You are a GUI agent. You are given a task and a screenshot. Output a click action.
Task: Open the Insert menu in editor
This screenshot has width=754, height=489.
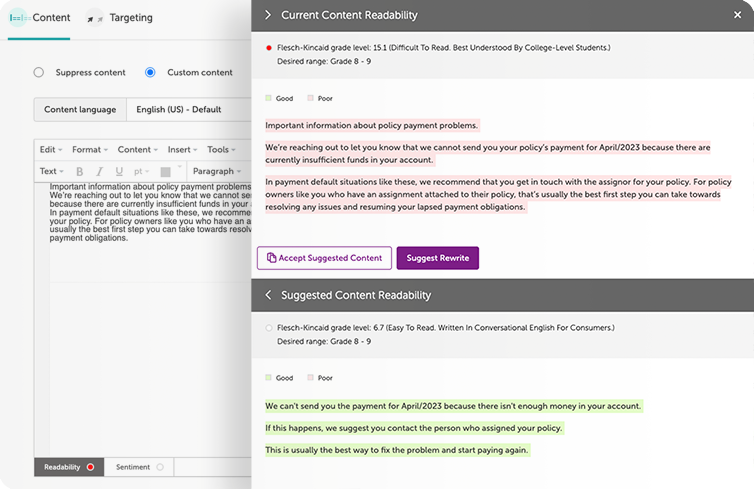coord(182,150)
